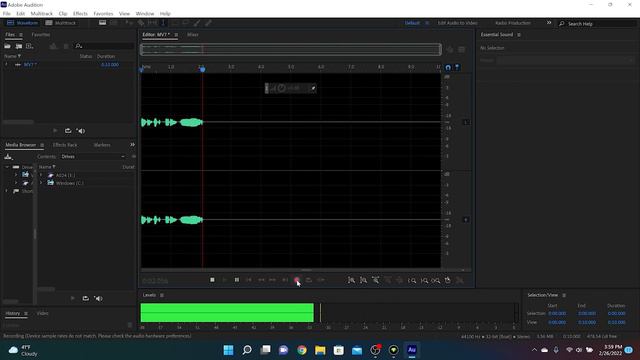Image resolution: width=640 pixels, height=360 pixels.
Task: Toggle Auto-Play speaker in Media Browser
Action: click(98, 298)
